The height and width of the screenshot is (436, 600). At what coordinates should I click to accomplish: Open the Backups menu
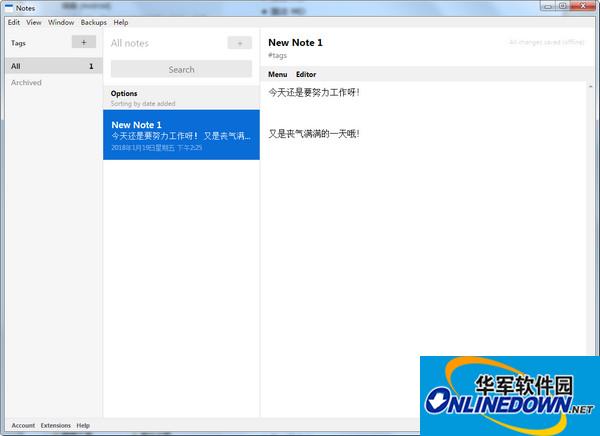point(93,22)
